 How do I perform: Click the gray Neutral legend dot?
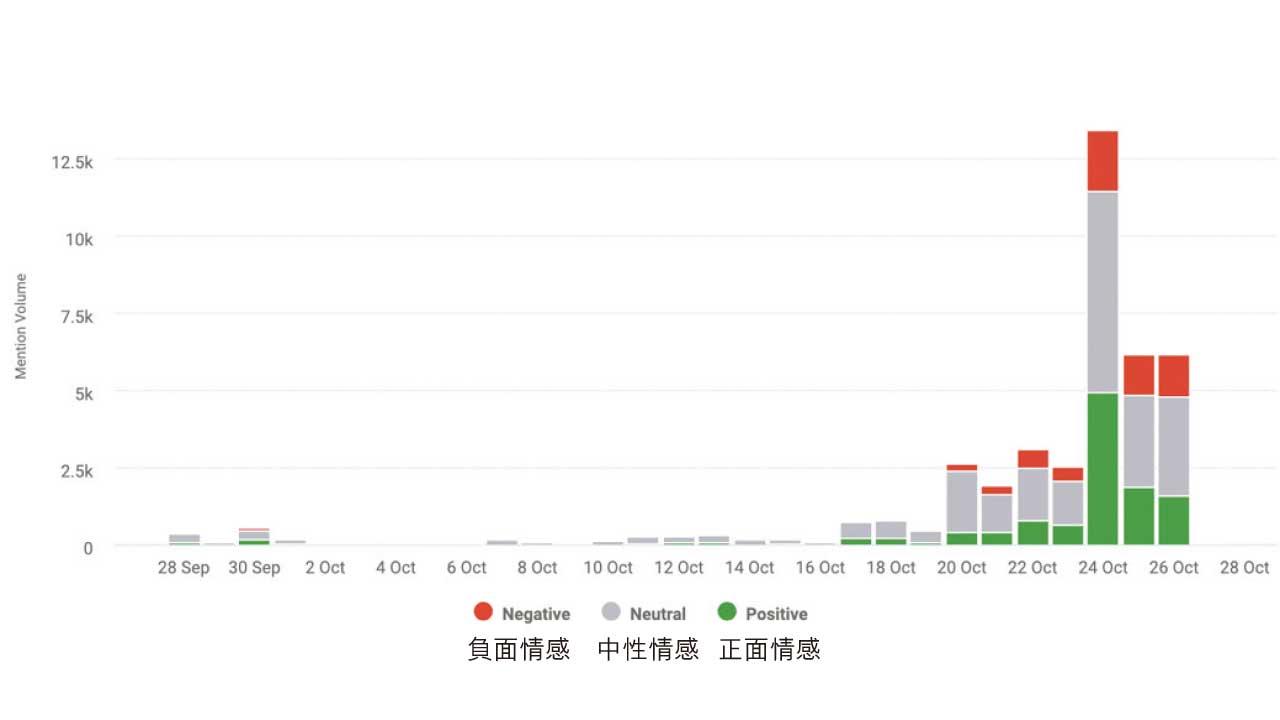click(611, 613)
